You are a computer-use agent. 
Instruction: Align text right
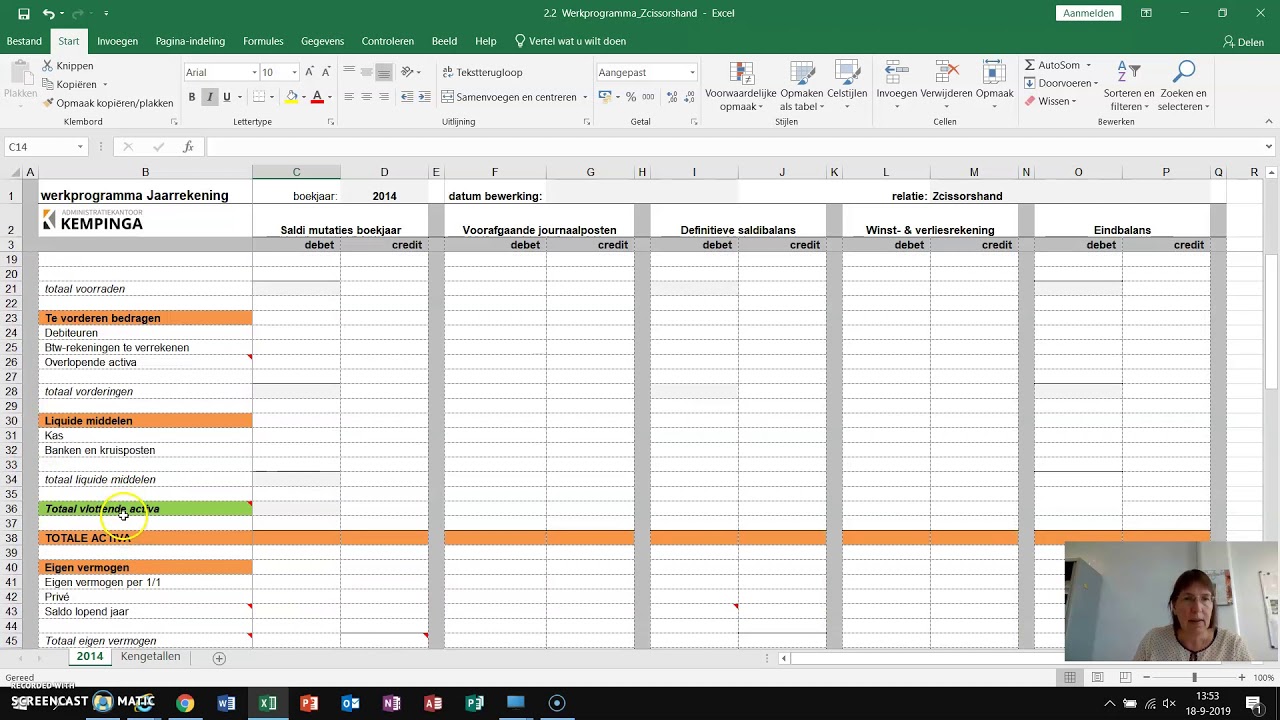(383, 97)
